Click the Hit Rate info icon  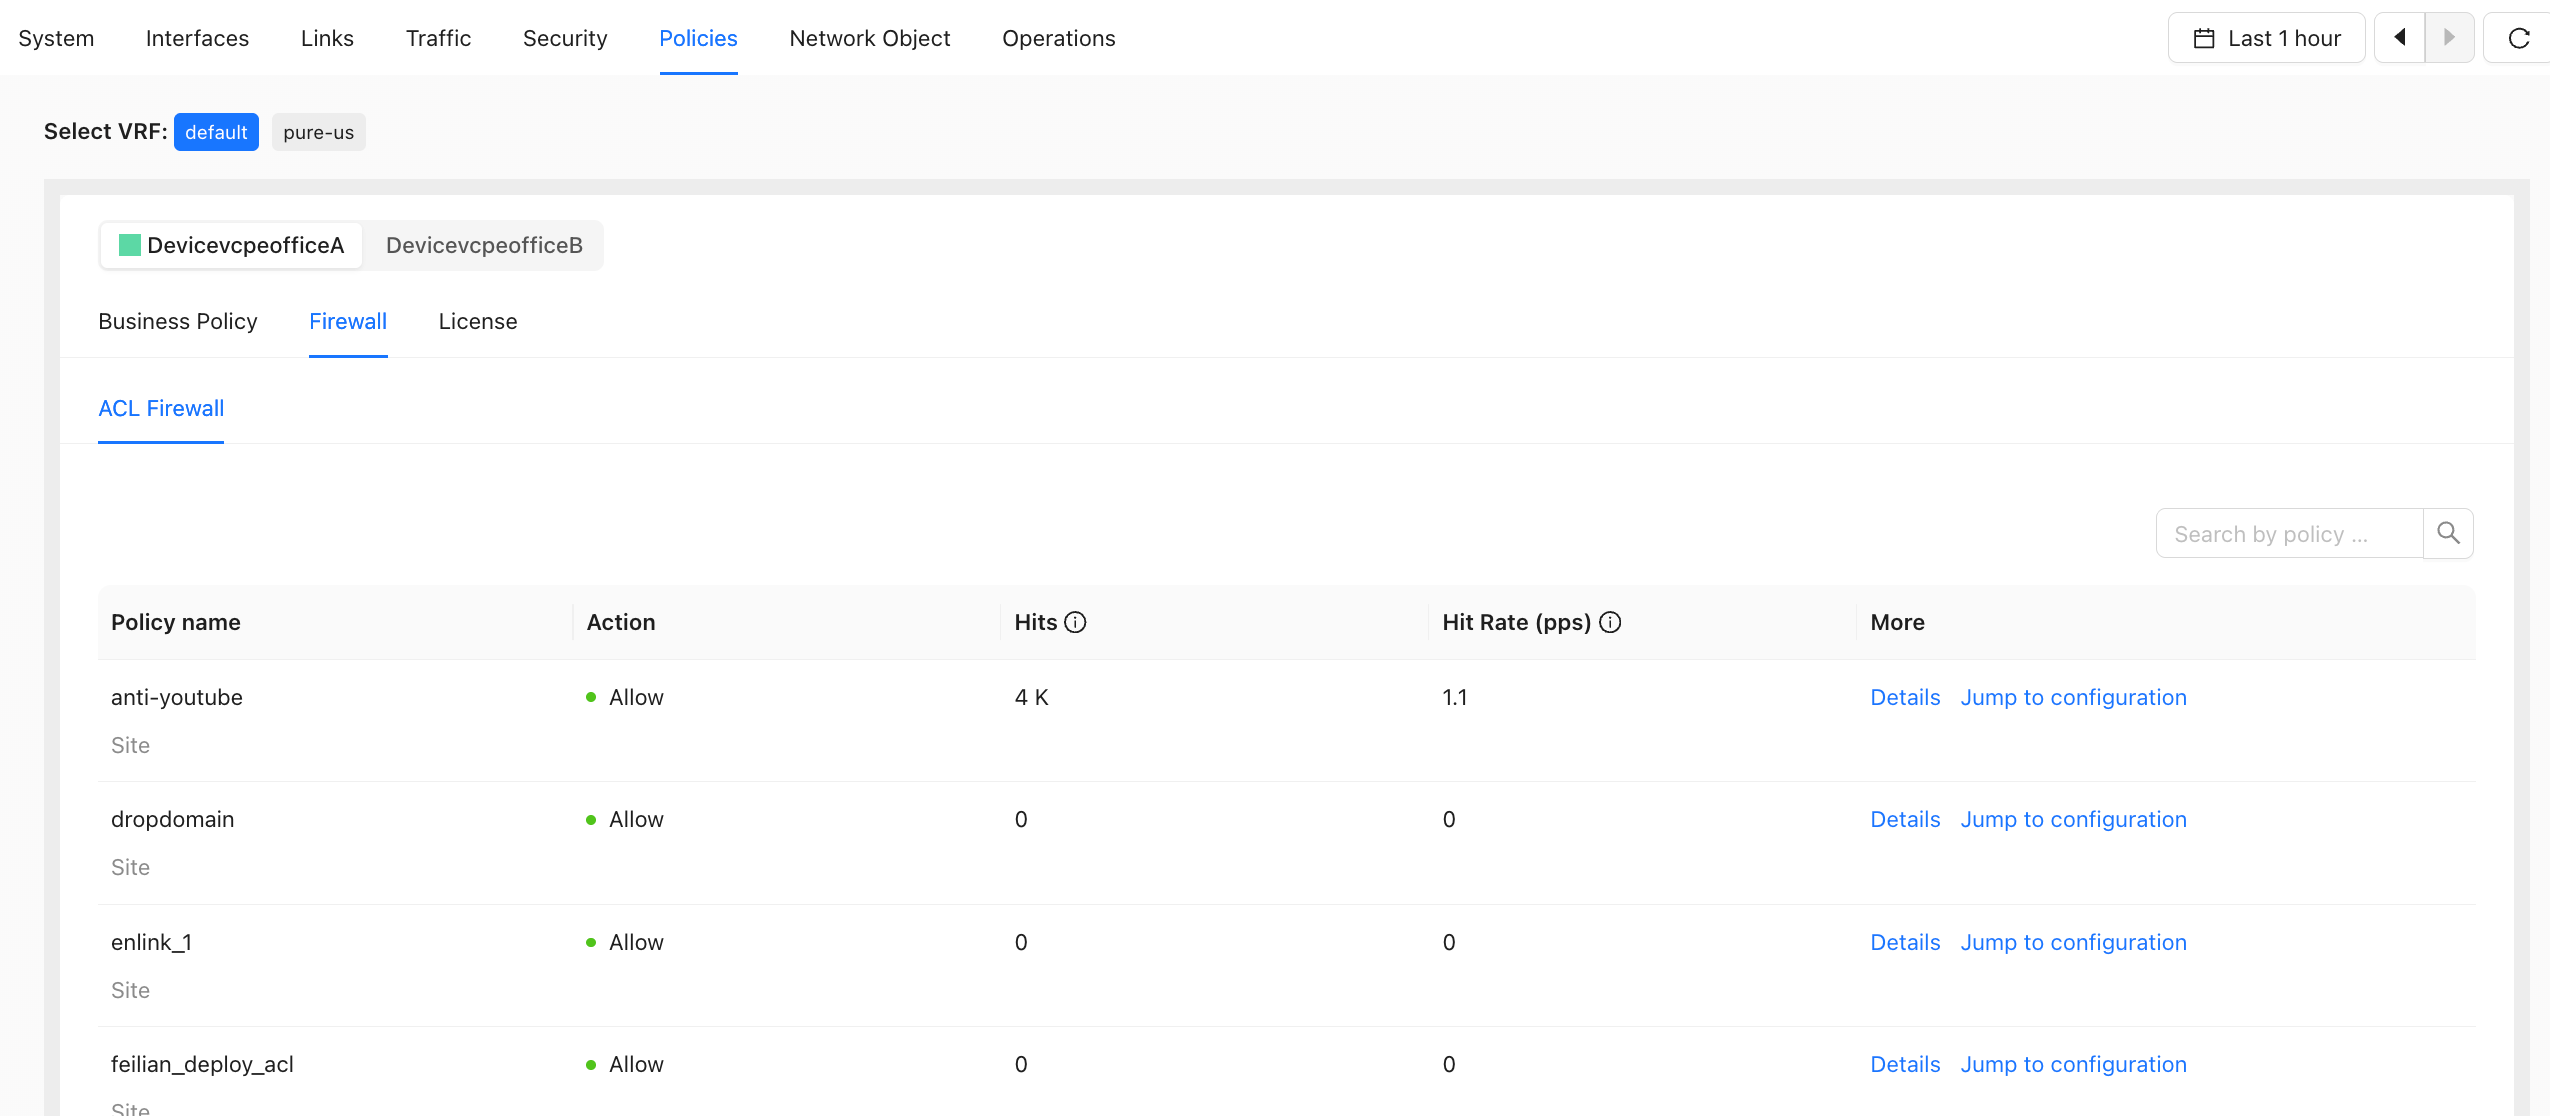point(1610,622)
